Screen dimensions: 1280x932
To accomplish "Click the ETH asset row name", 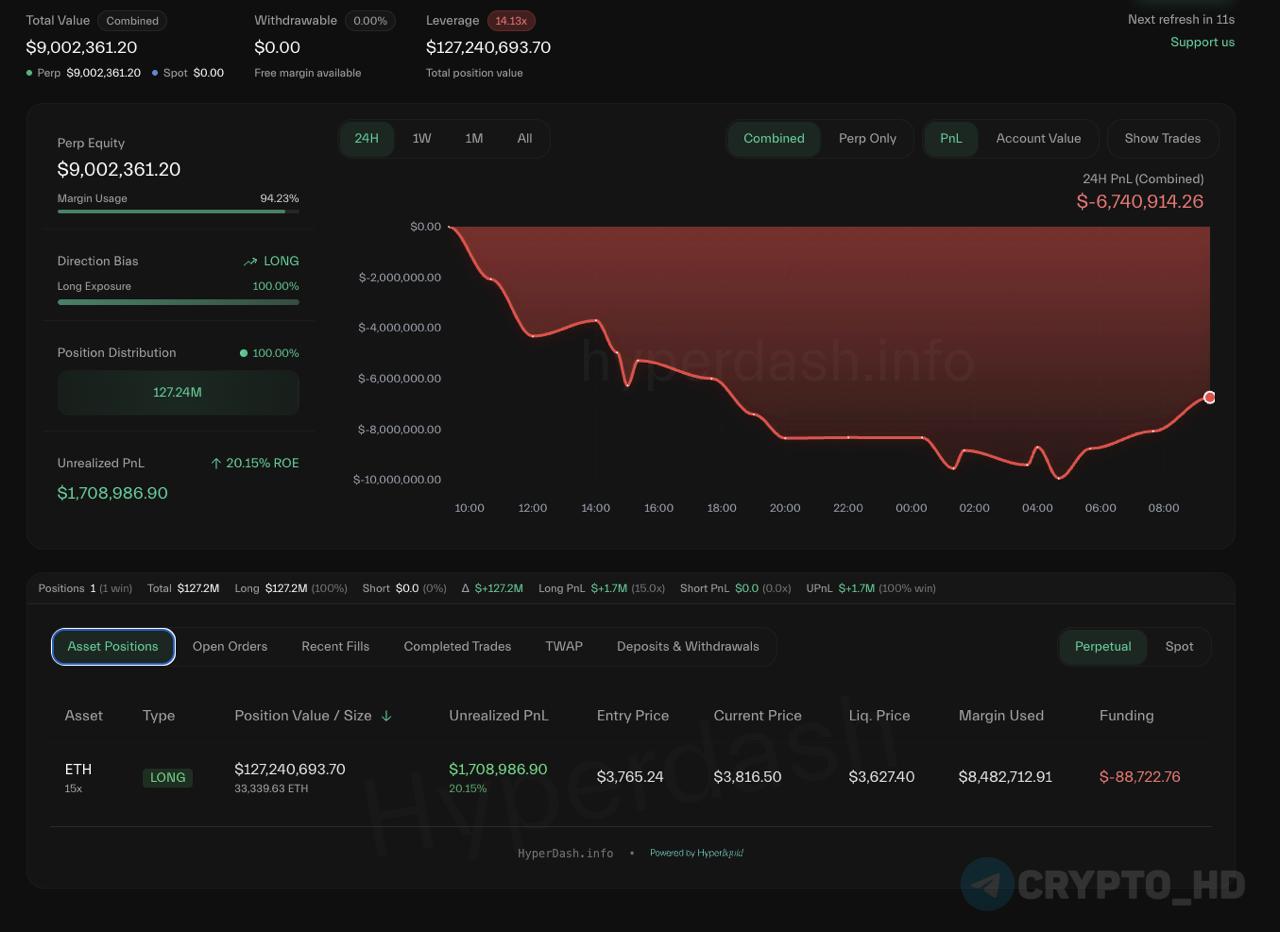I will click(x=78, y=769).
